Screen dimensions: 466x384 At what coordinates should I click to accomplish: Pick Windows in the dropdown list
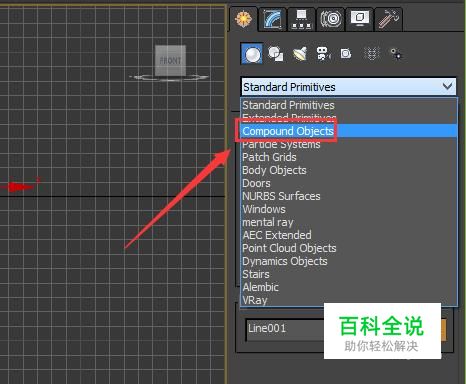pyautogui.click(x=349, y=209)
